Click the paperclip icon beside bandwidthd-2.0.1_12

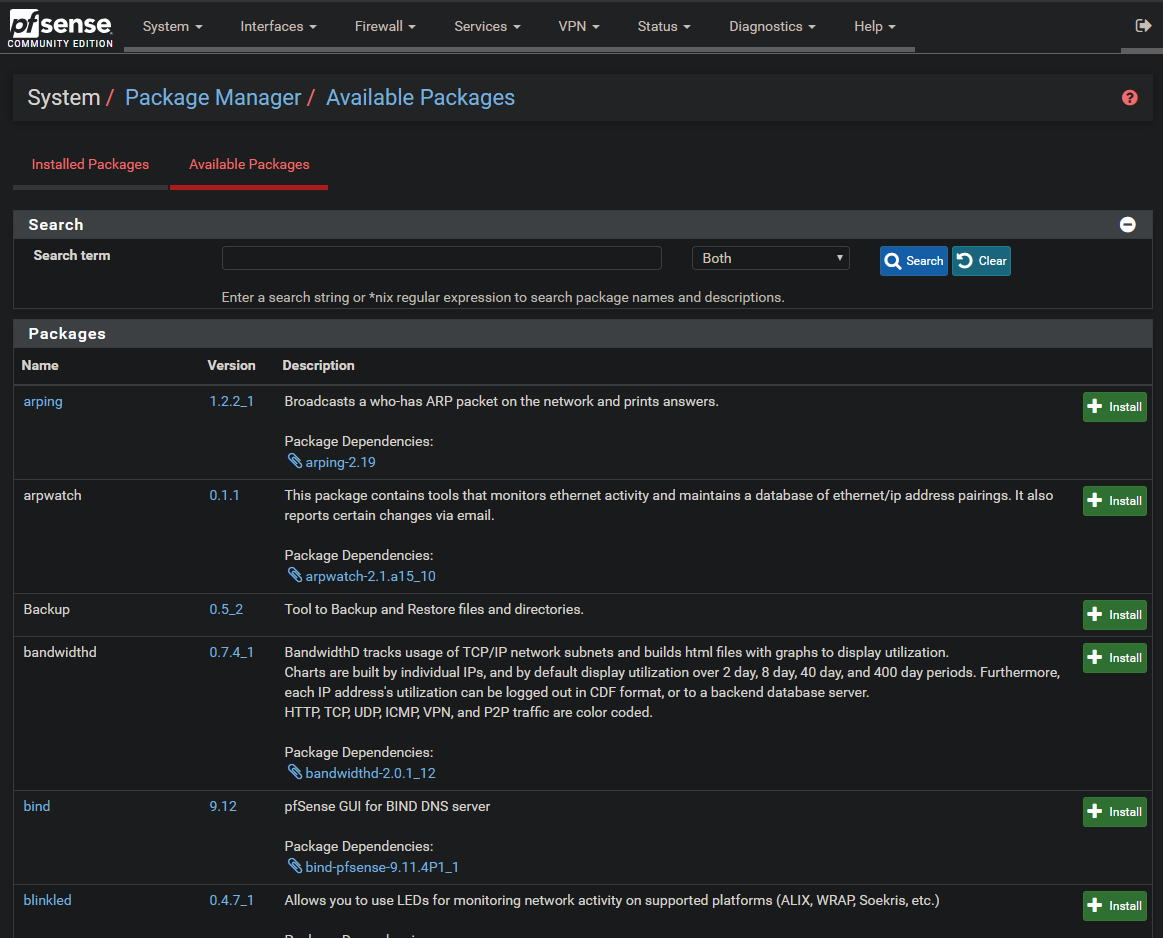294,772
